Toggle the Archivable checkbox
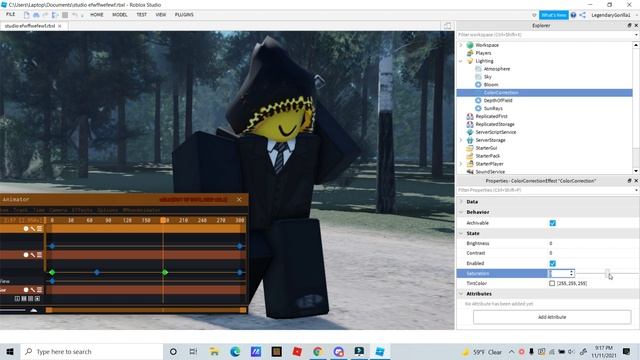 click(x=553, y=223)
